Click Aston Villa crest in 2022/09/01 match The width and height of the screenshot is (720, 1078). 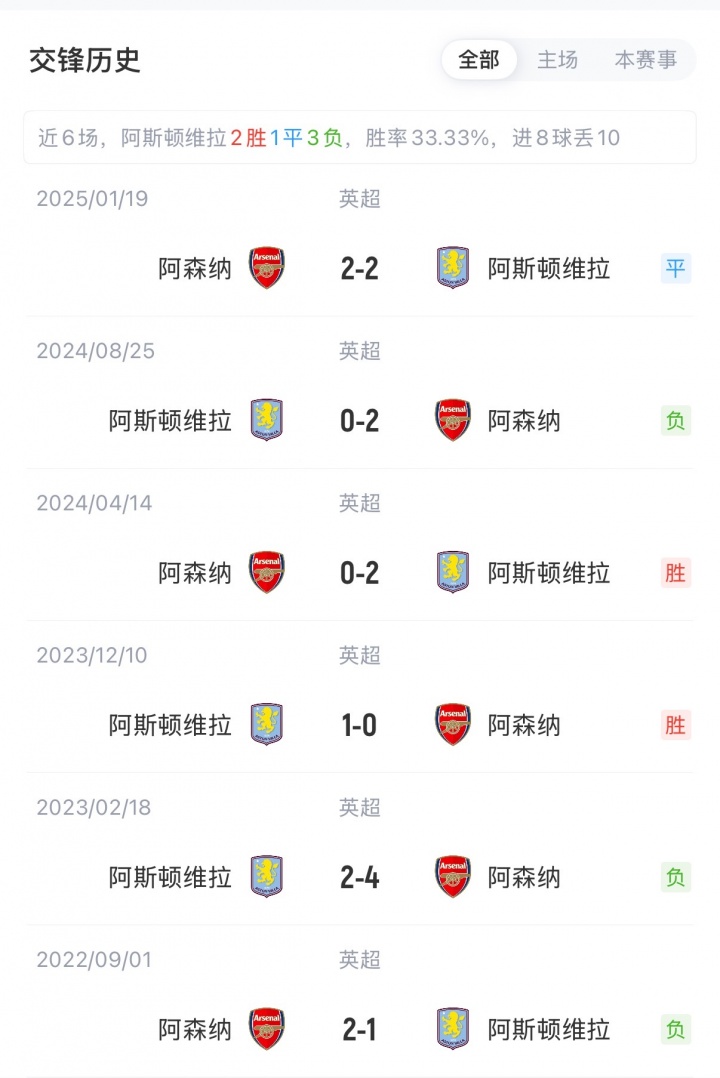point(453,1029)
